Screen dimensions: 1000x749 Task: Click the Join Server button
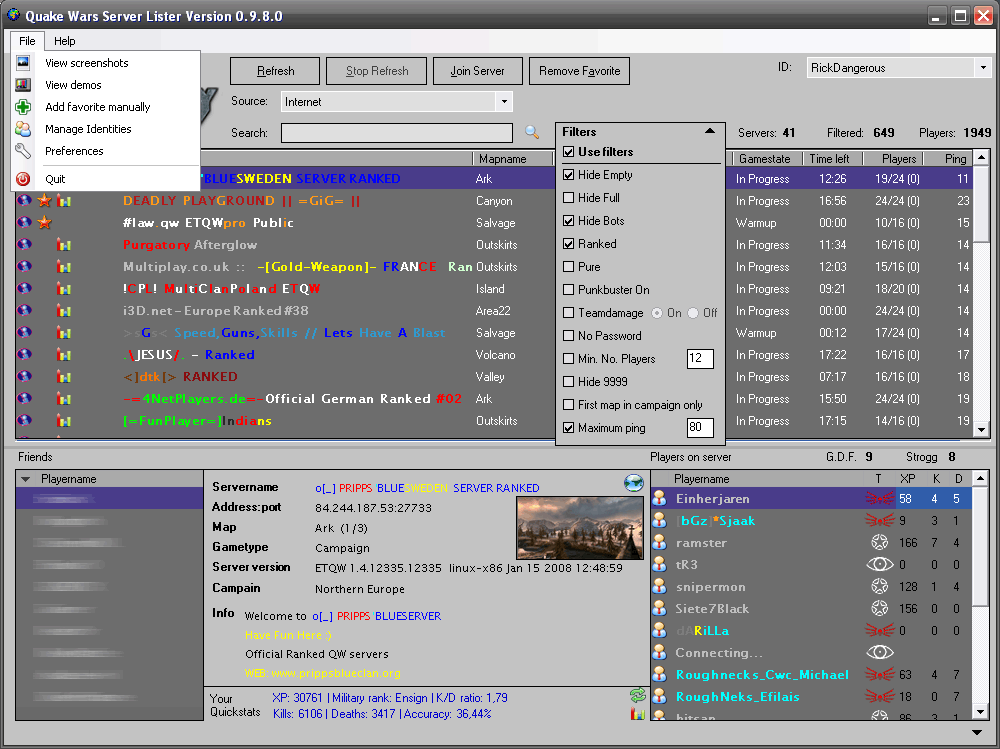tap(477, 71)
